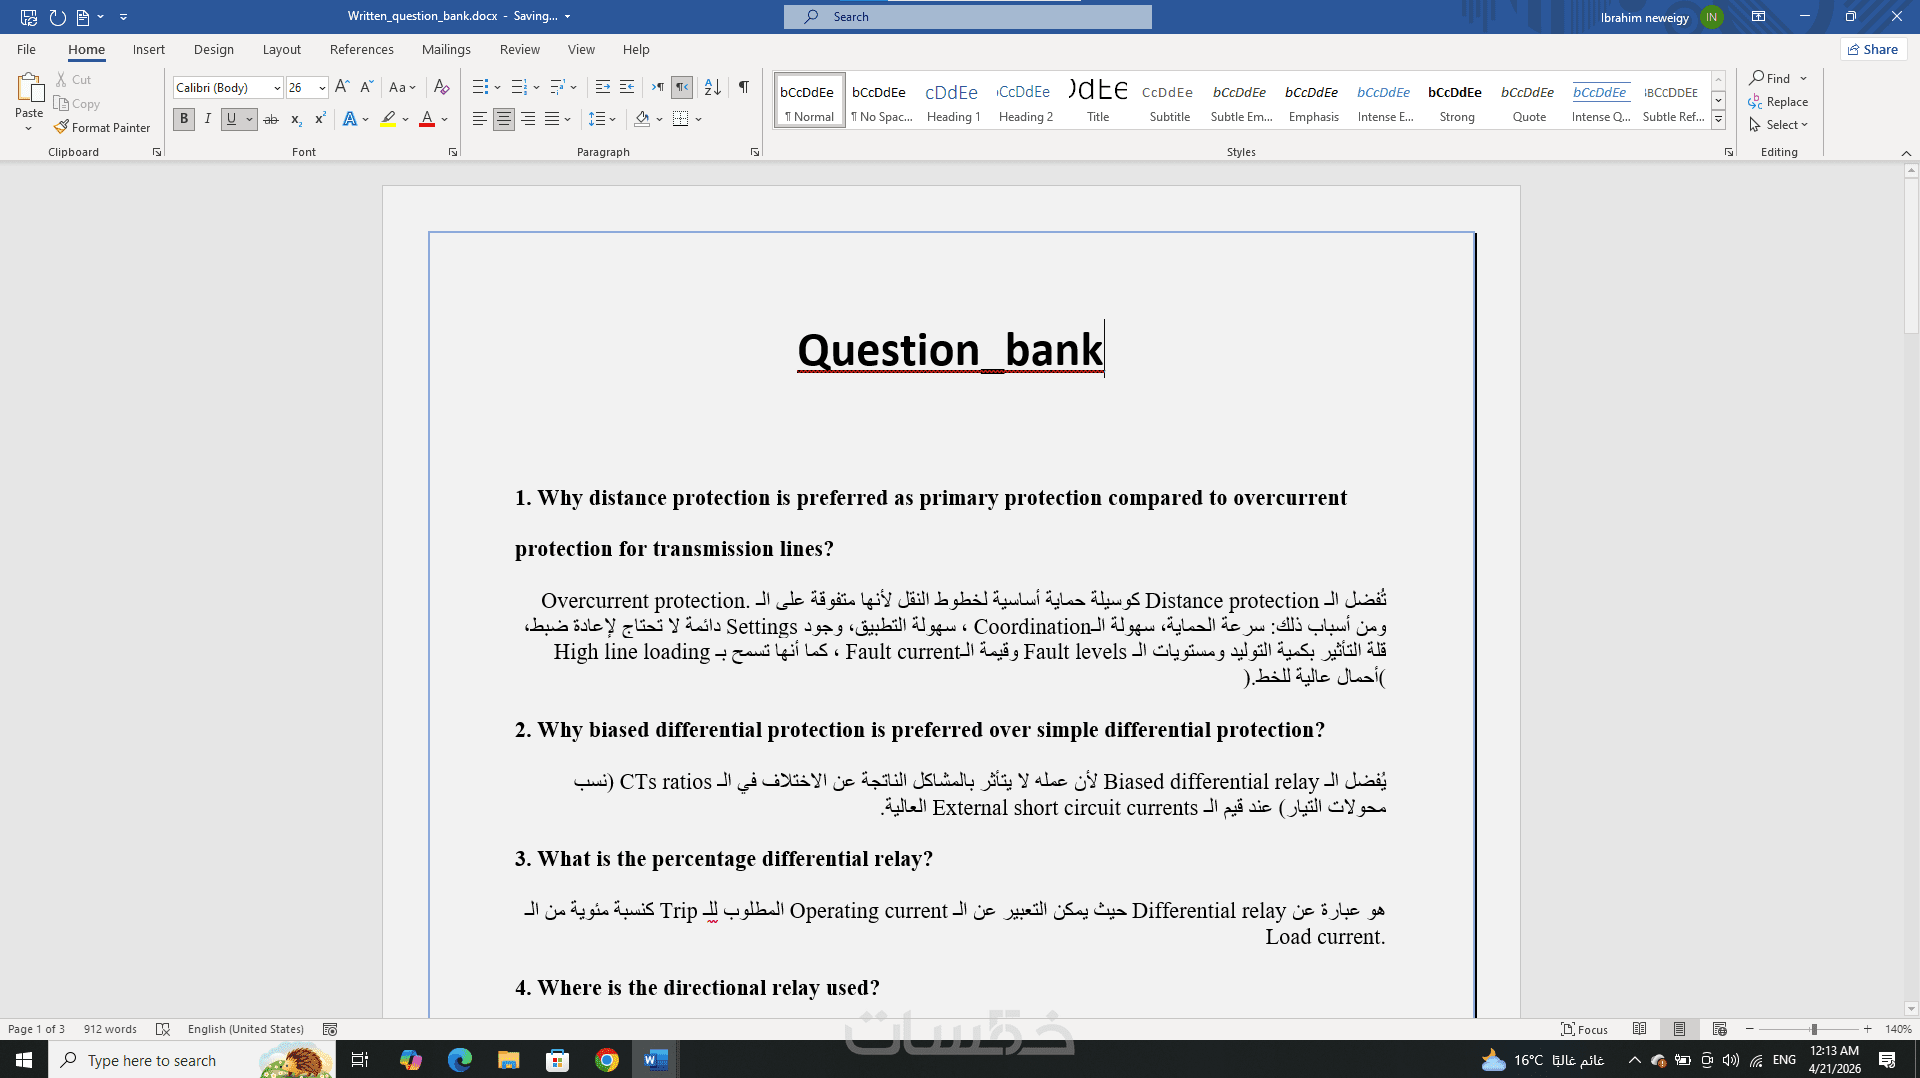Open File Explorer from the taskbar
The height and width of the screenshot is (1078, 1920).
pos(509,1060)
